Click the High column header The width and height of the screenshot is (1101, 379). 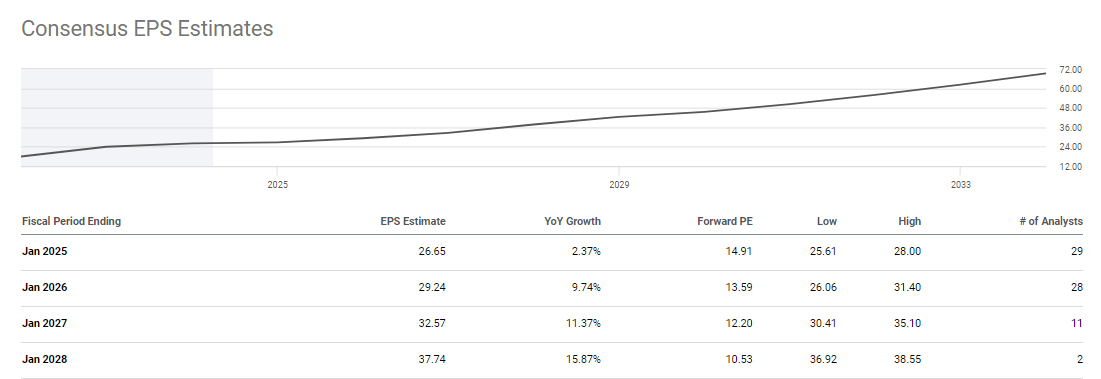909,221
